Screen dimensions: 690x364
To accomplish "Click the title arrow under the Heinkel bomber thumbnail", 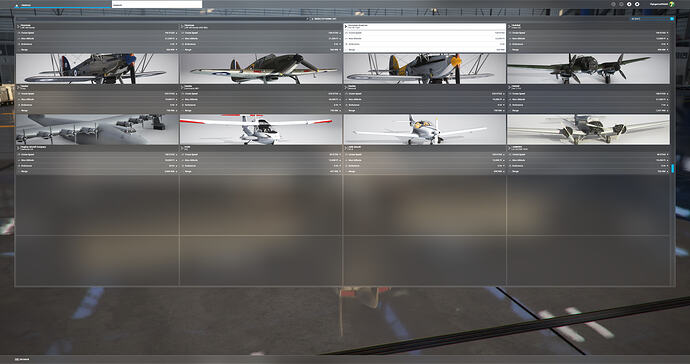I will point(510,88).
